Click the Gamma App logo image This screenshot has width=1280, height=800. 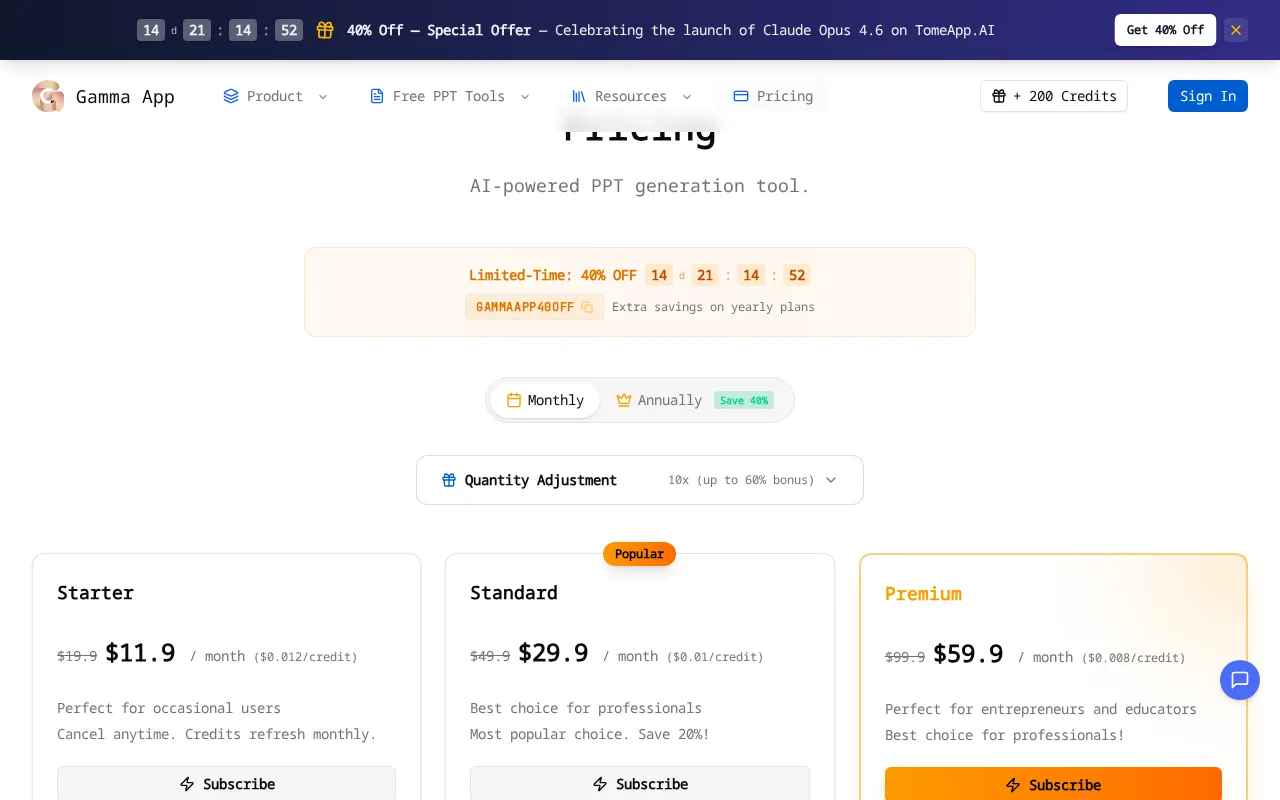coord(48,96)
